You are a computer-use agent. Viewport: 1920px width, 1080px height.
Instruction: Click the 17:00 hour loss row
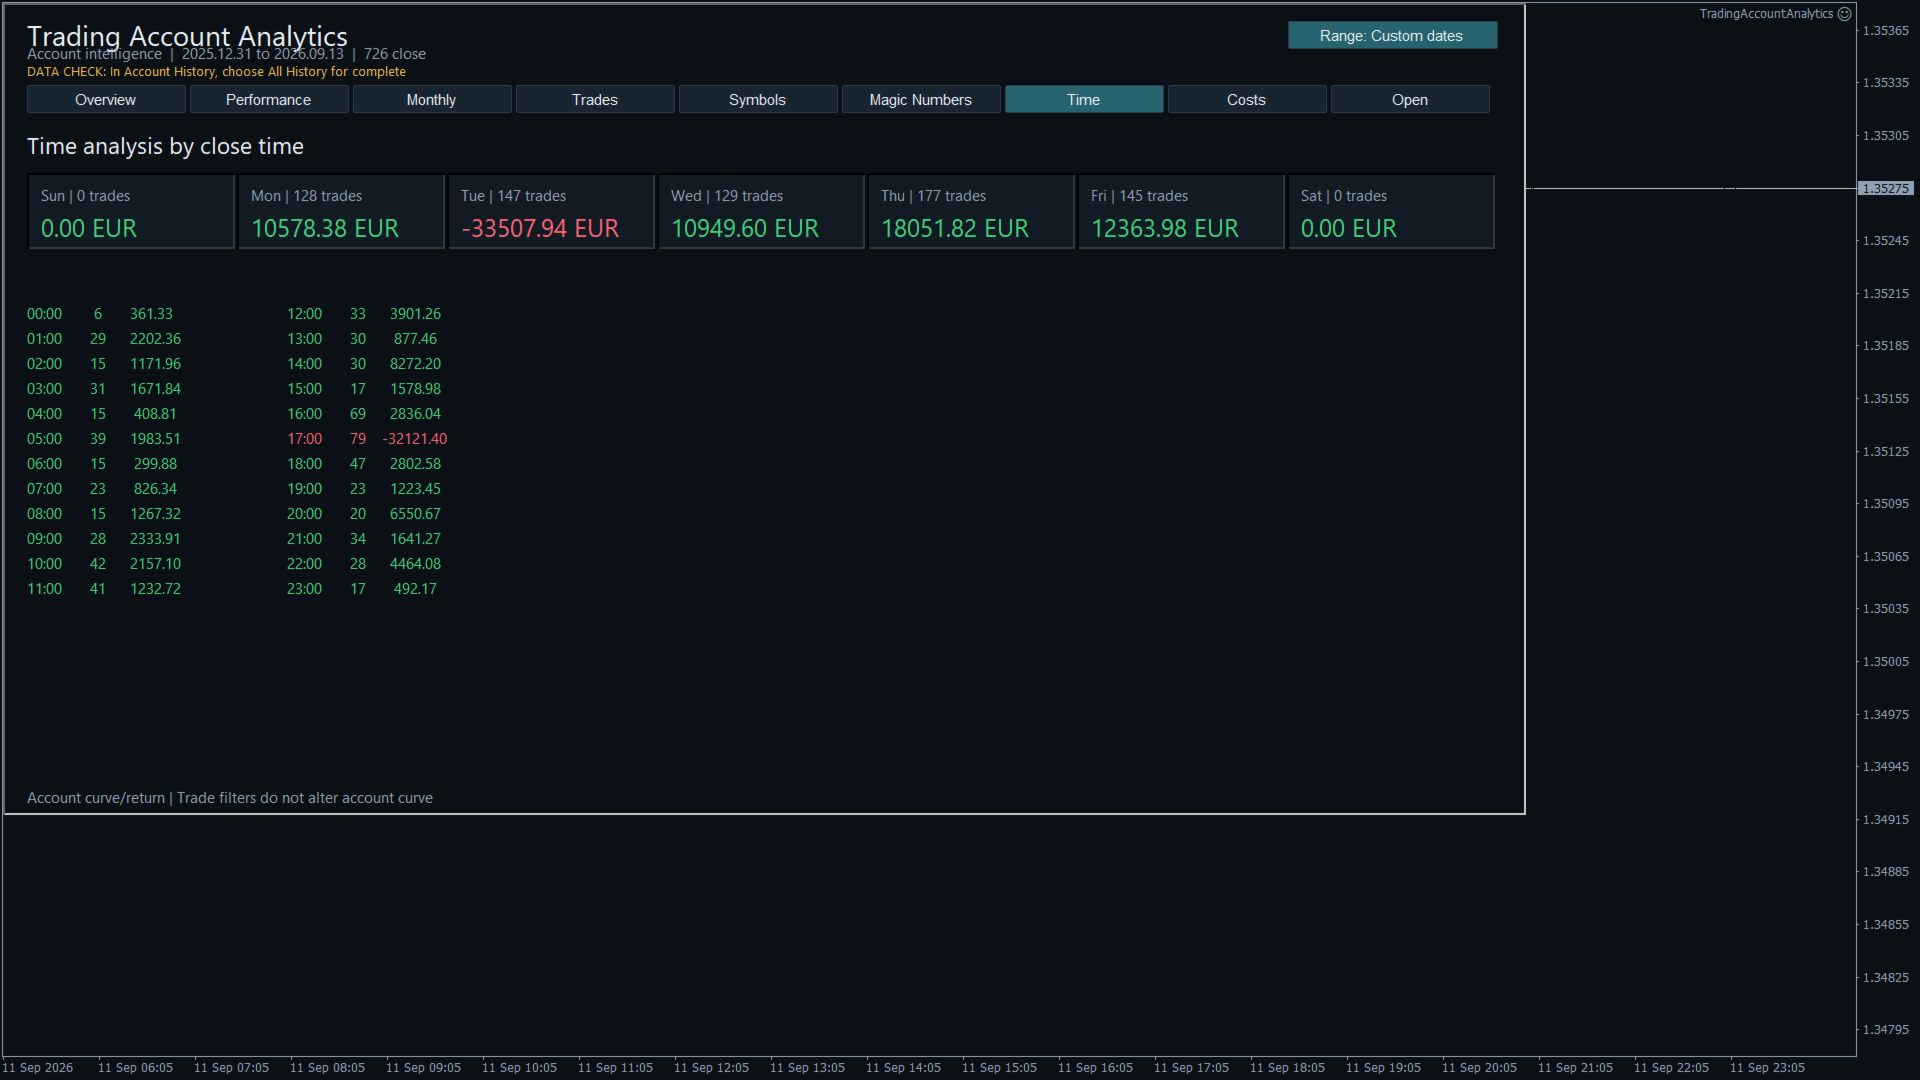click(x=367, y=439)
